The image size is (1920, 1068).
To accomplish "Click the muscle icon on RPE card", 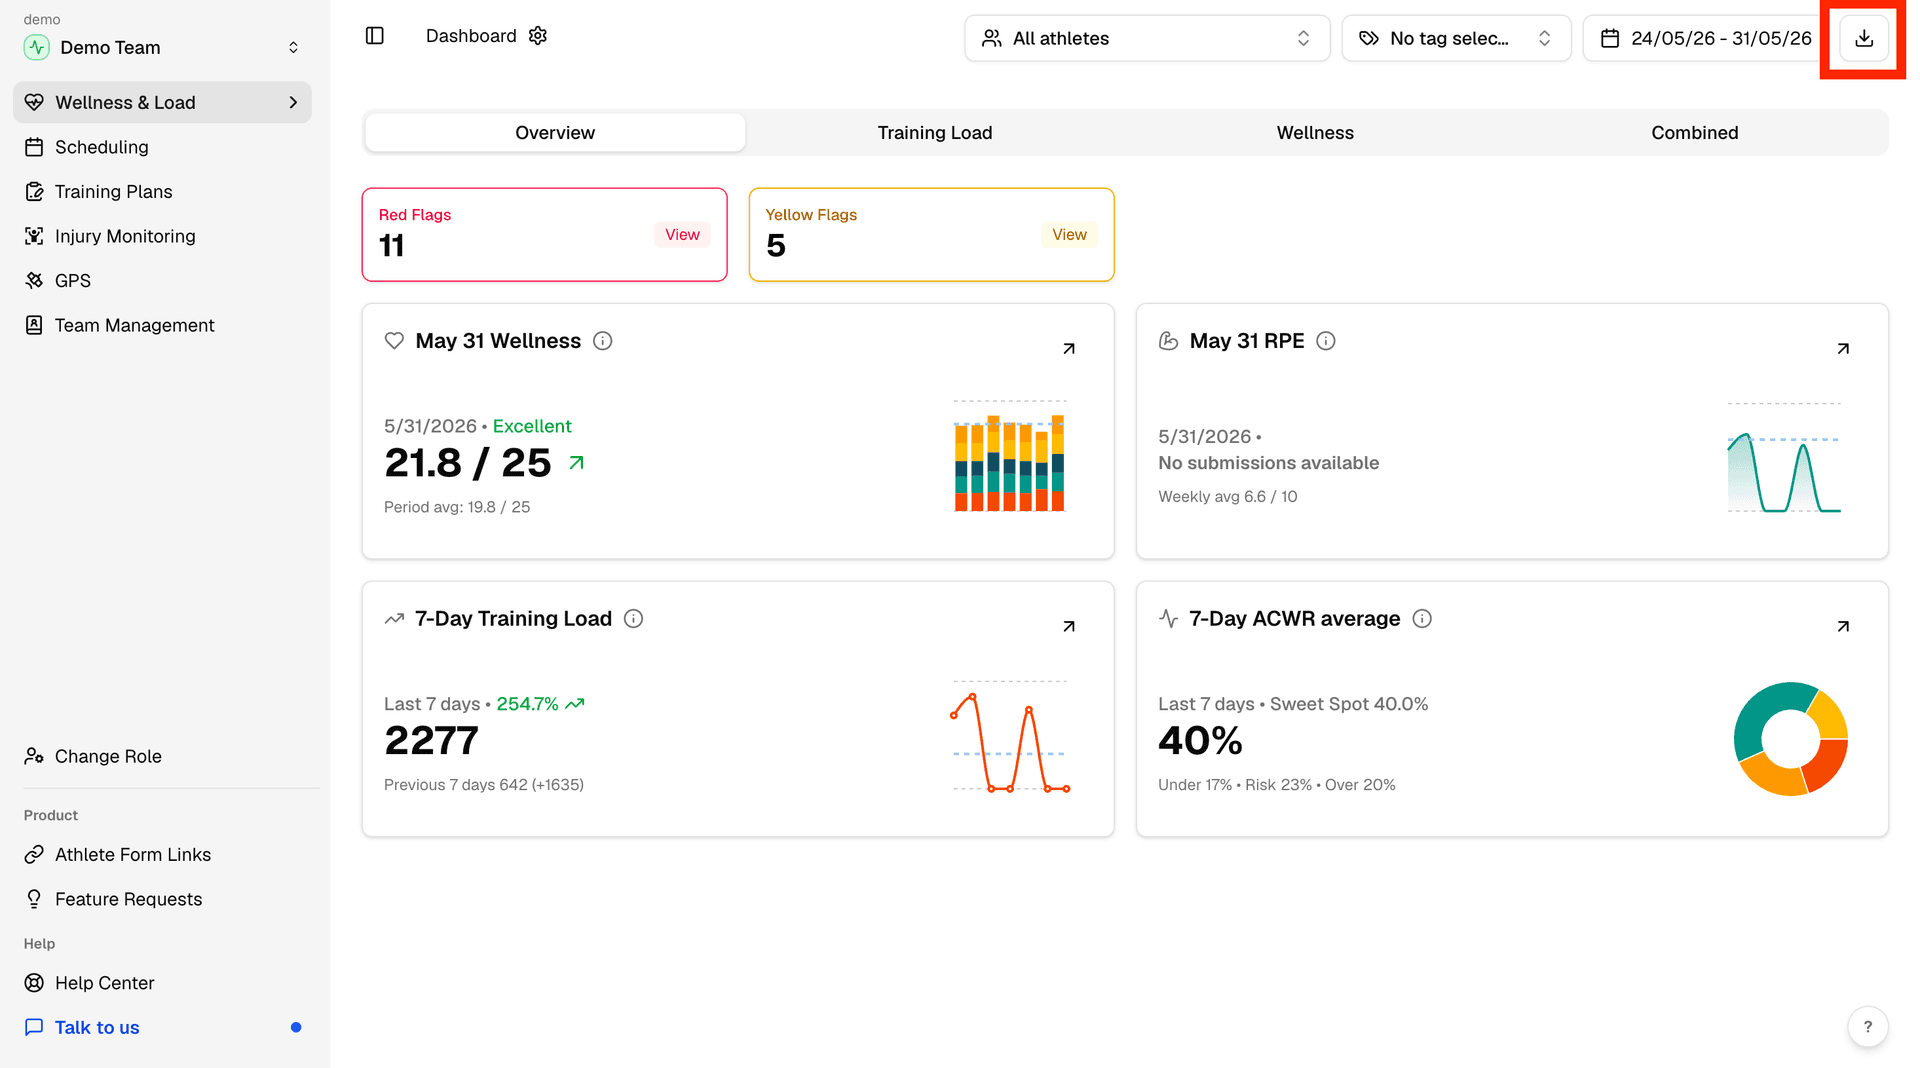I will 1168,341.
